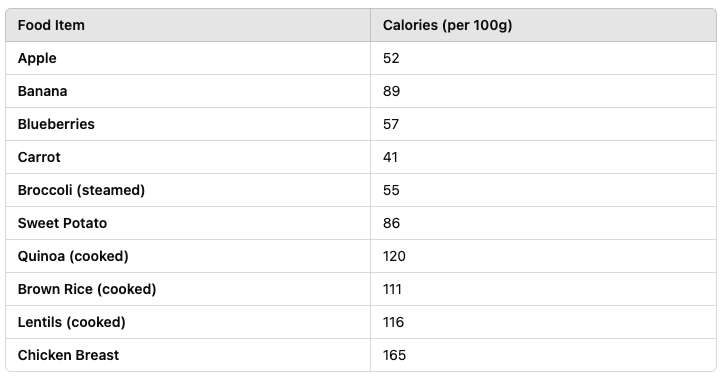Click the Calories (per 100g) column header
725x380 pixels.
click(543, 25)
